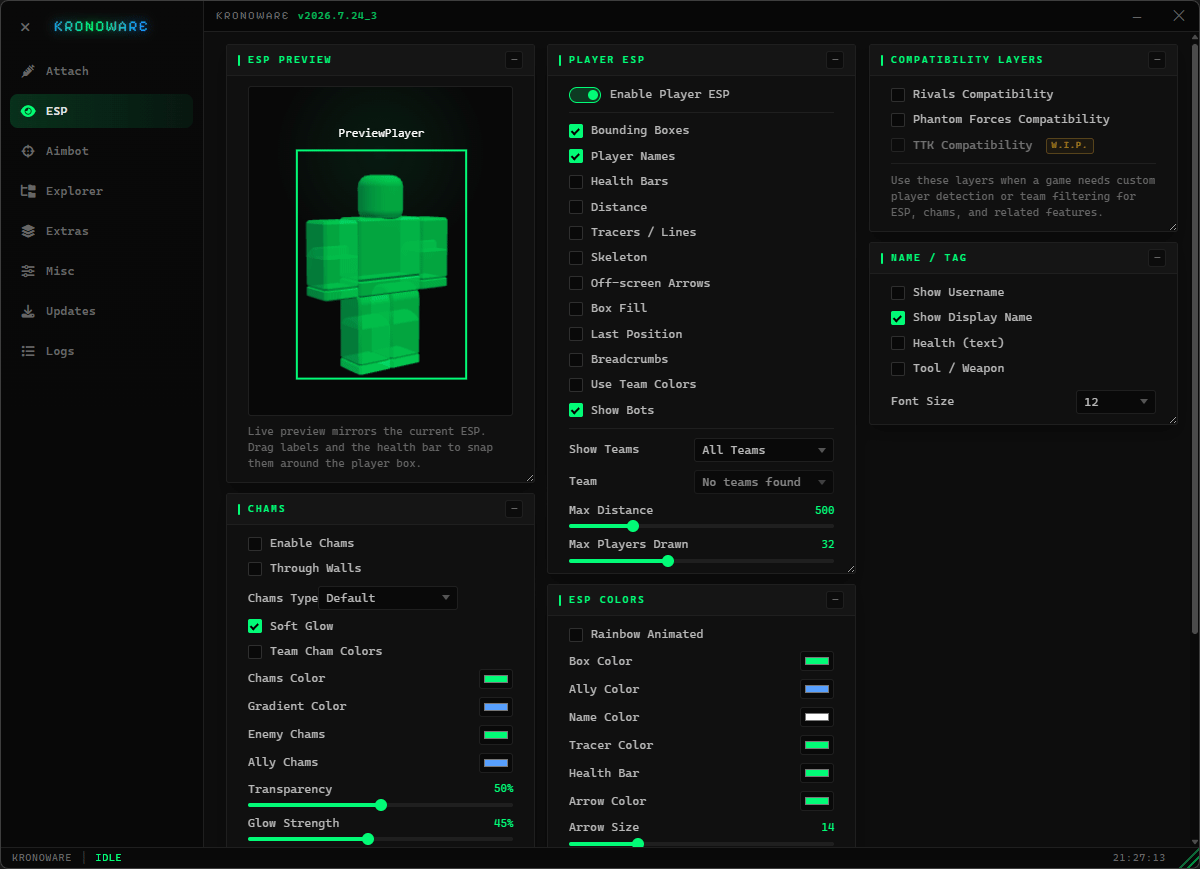
Task: Open the Arrow Color swatch
Action: pyautogui.click(x=817, y=801)
